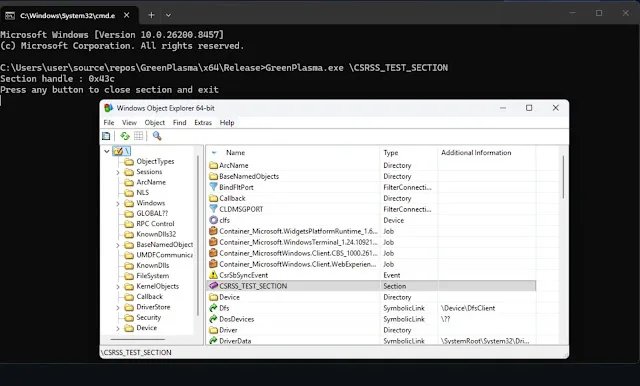Select the CLDMSGPORT filter icon
Viewport: 640px width, 386px height.
pos(213,209)
